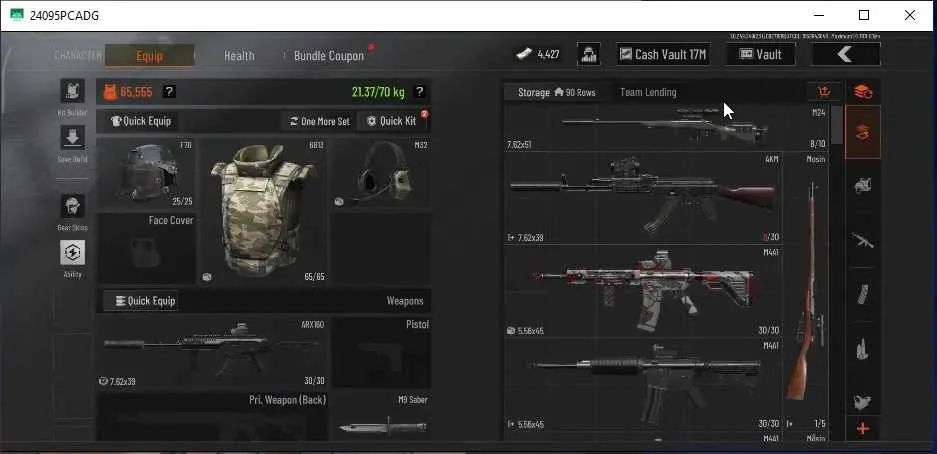
Task: Click the Save Build download icon
Action: [x=72, y=138]
